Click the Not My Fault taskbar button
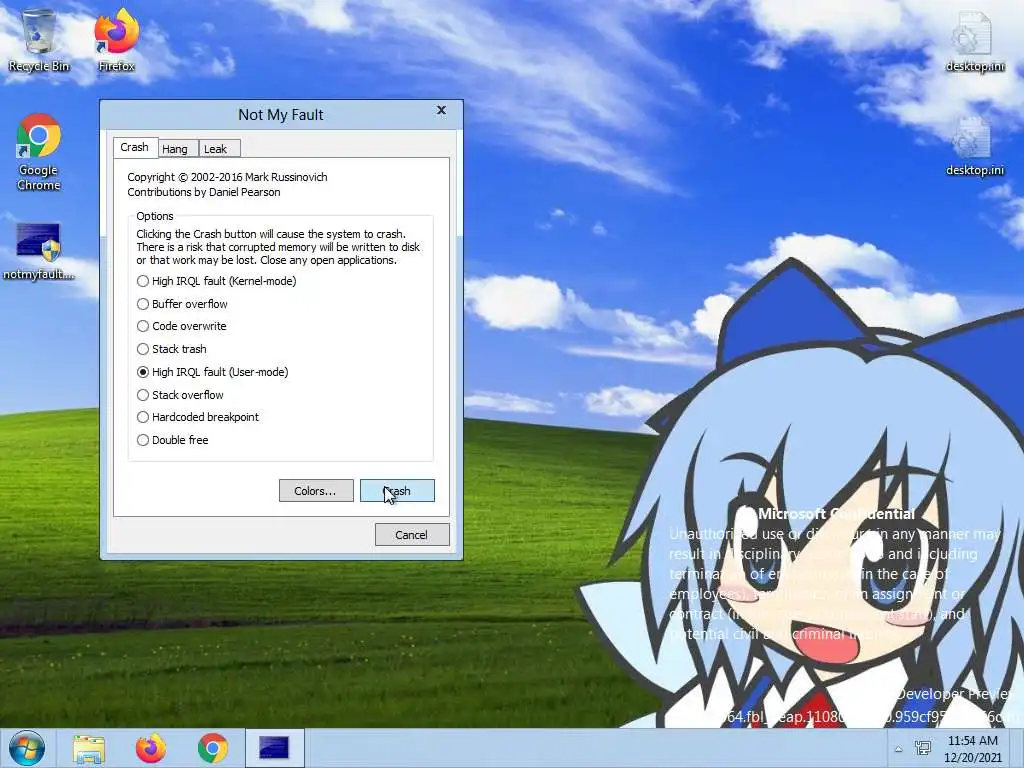Screen dimensions: 1024x768 (274, 748)
